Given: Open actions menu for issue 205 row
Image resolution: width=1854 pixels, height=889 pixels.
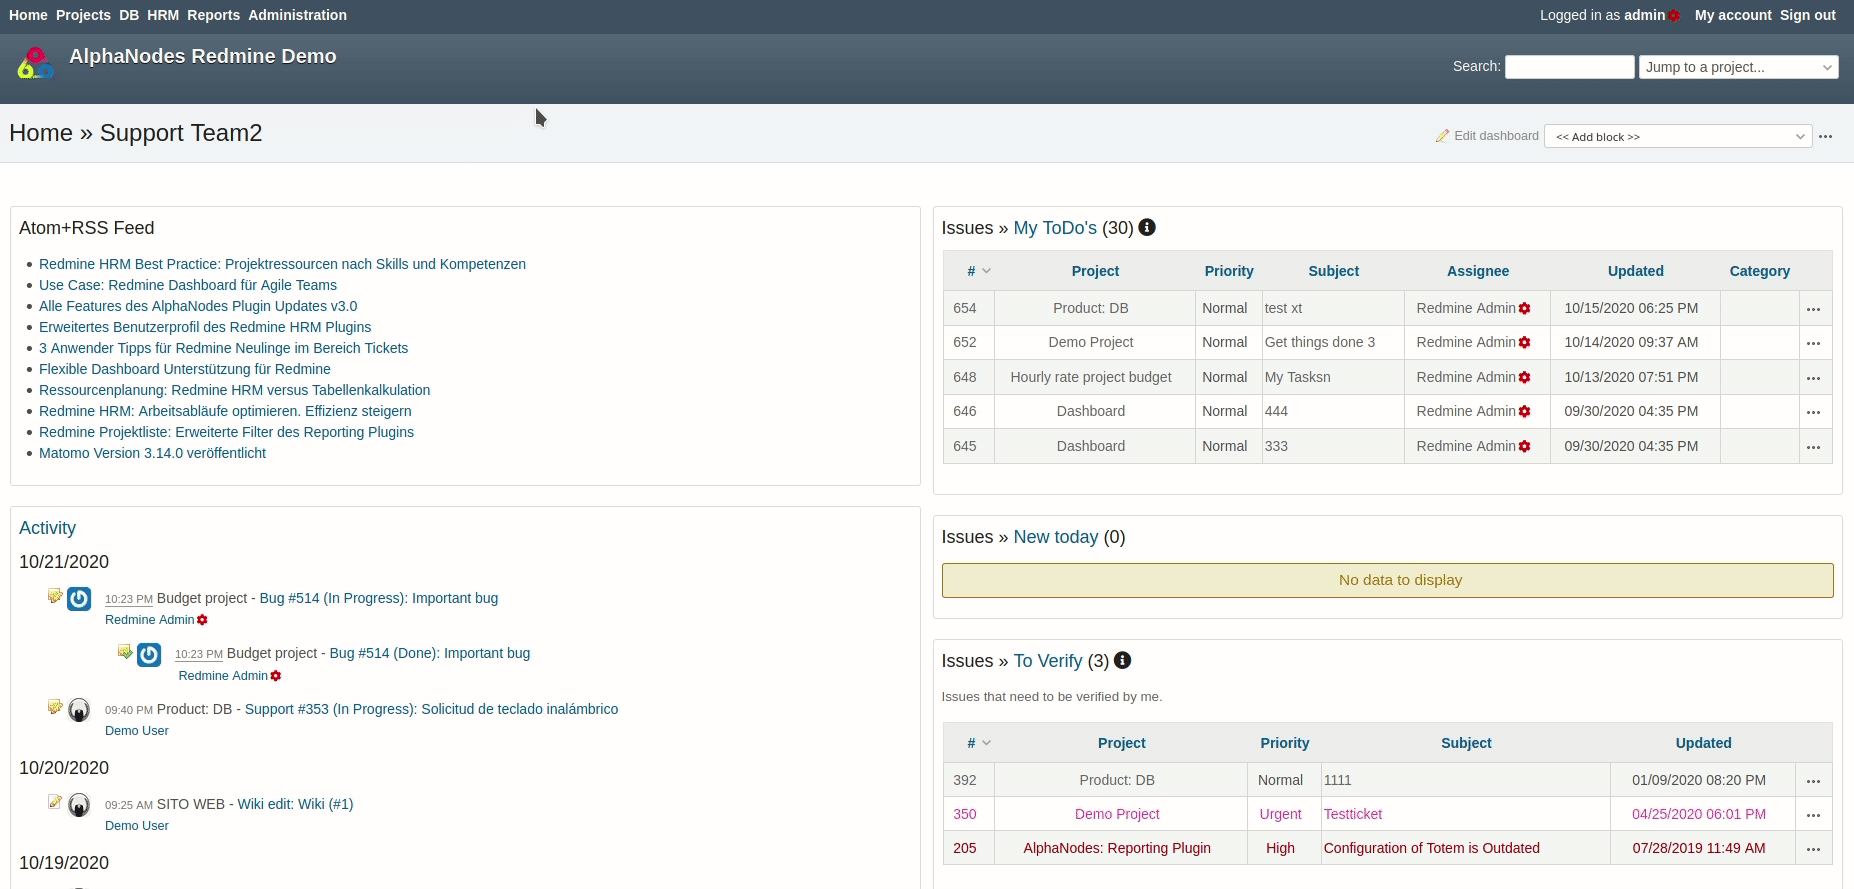Looking at the screenshot, I should point(1813,849).
